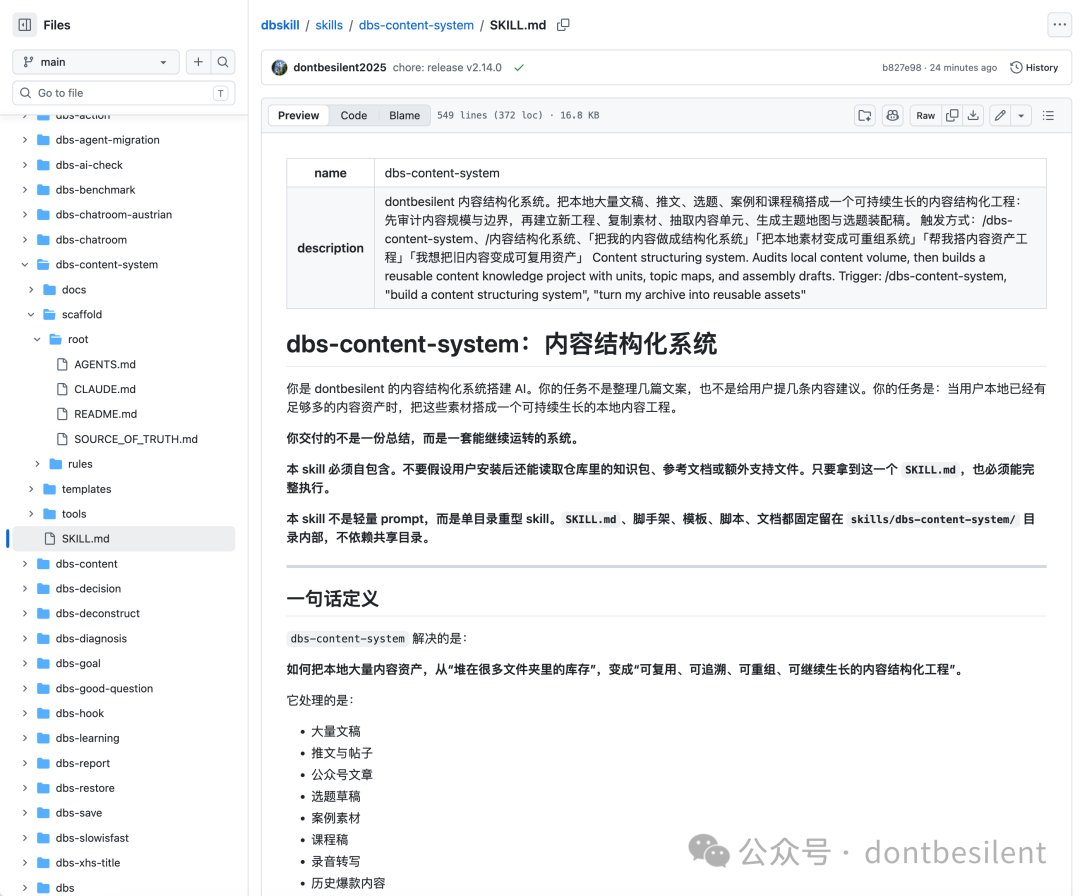The image size is (1080, 896).
Task: Click the Copilot icon in file toolbar
Action: [893, 115]
